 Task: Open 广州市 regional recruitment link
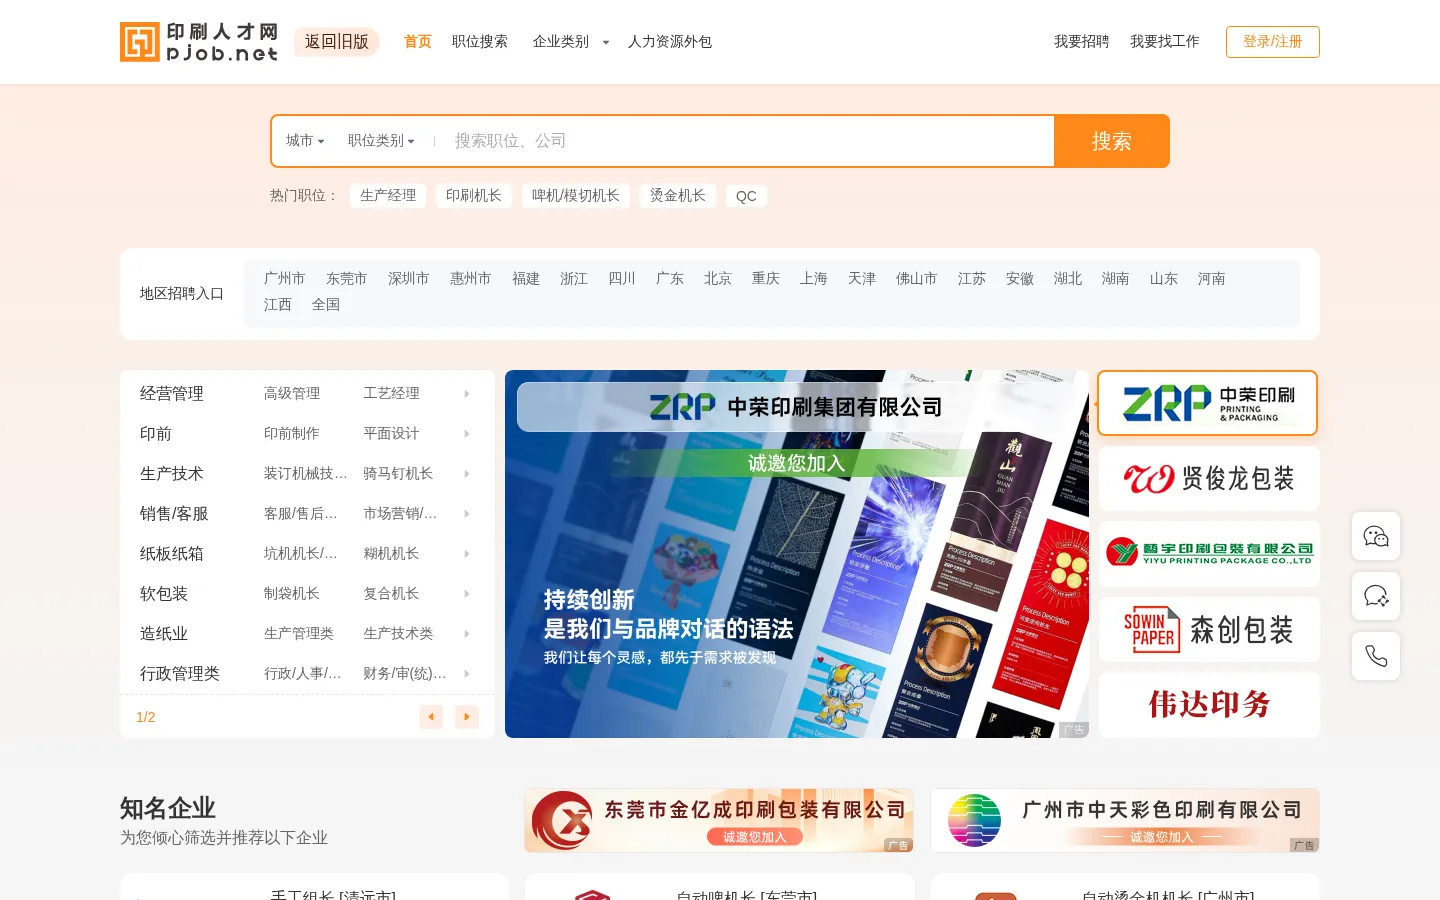(x=285, y=279)
